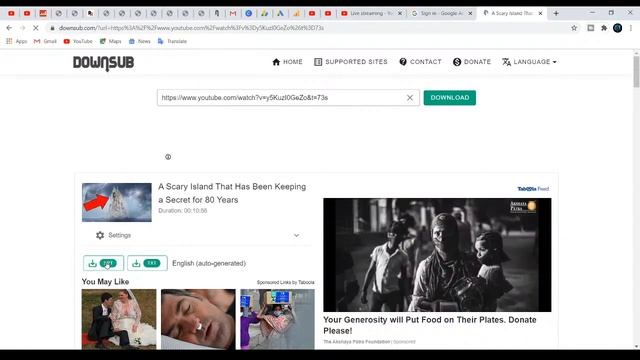
Task: Bookmark this page with the star icon
Action: 574,28
